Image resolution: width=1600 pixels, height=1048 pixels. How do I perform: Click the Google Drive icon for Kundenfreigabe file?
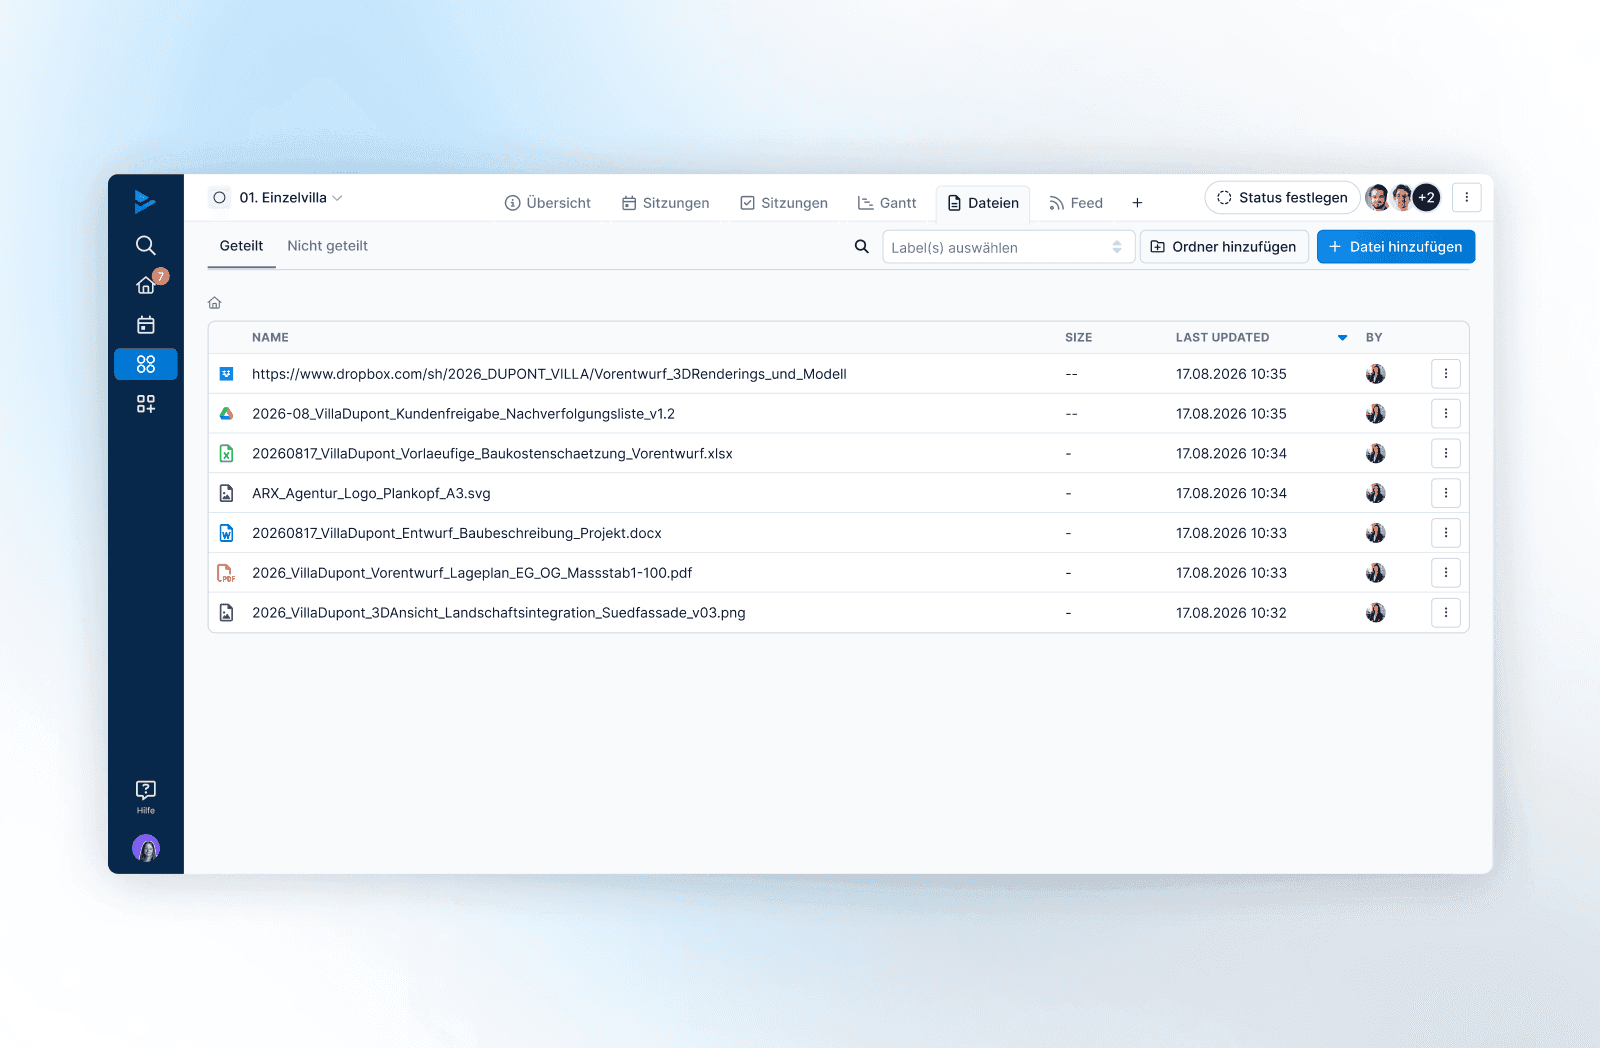pyautogui.click(x=227, y=414)
